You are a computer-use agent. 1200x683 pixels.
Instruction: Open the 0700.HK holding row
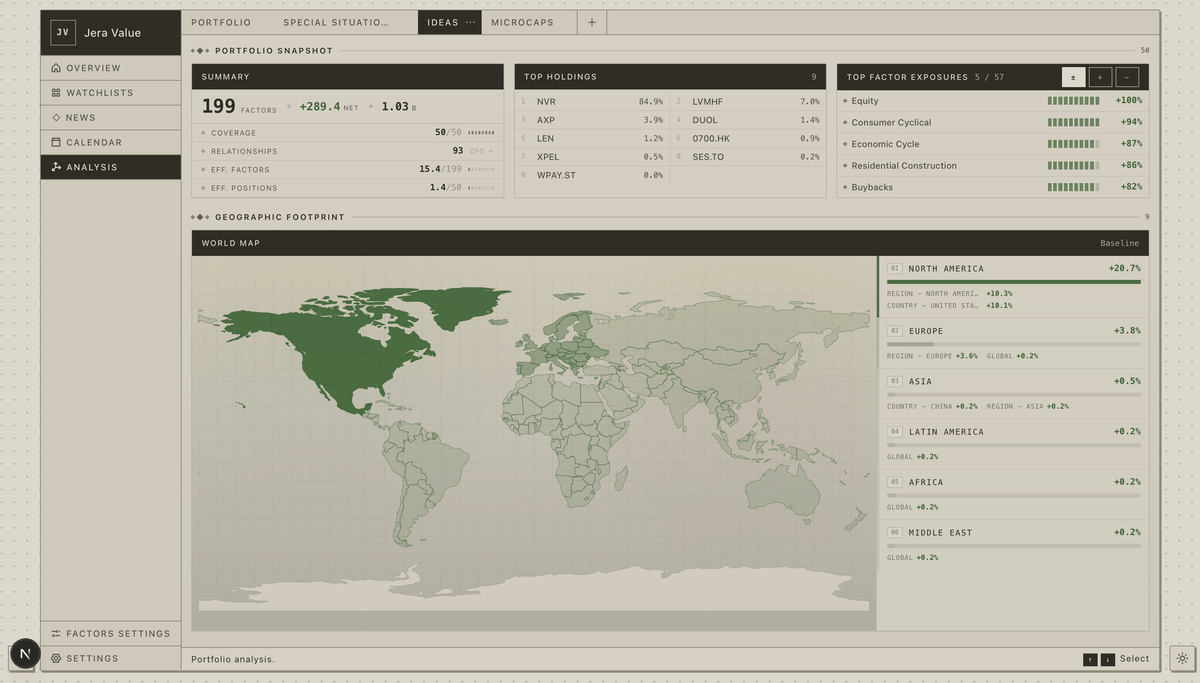point(748,138)
